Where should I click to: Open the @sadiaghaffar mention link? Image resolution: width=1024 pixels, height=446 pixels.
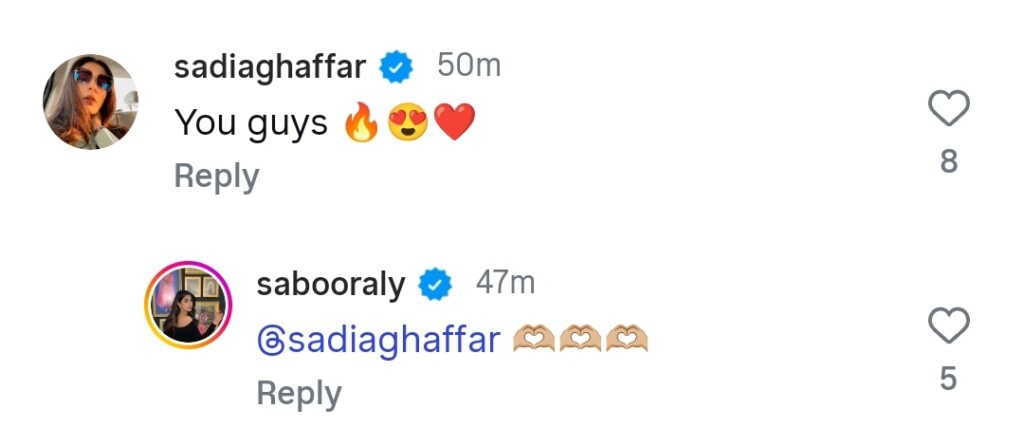378,340
